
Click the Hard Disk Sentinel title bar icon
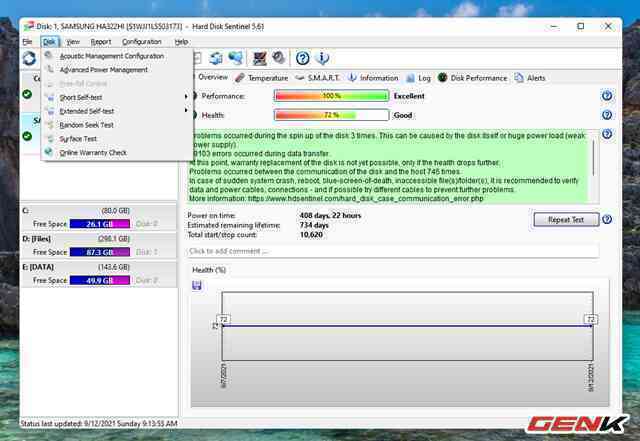coord(28,27)
